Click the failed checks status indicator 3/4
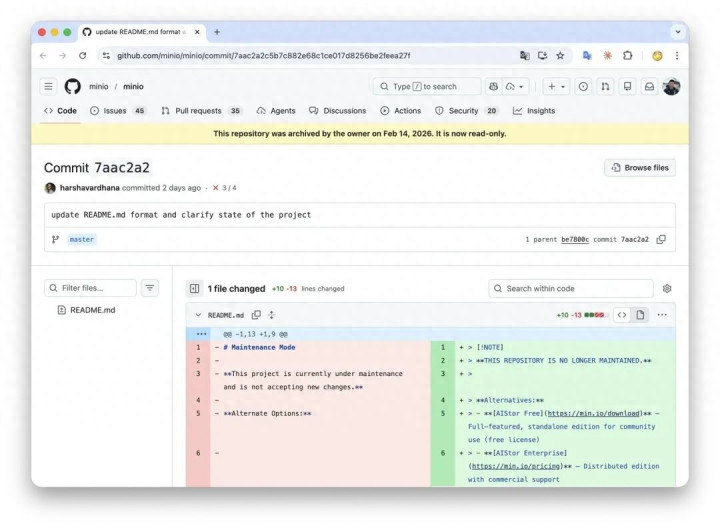Viewport: 720px width, 528px height. pyautogui.click(x=224, y=188)
